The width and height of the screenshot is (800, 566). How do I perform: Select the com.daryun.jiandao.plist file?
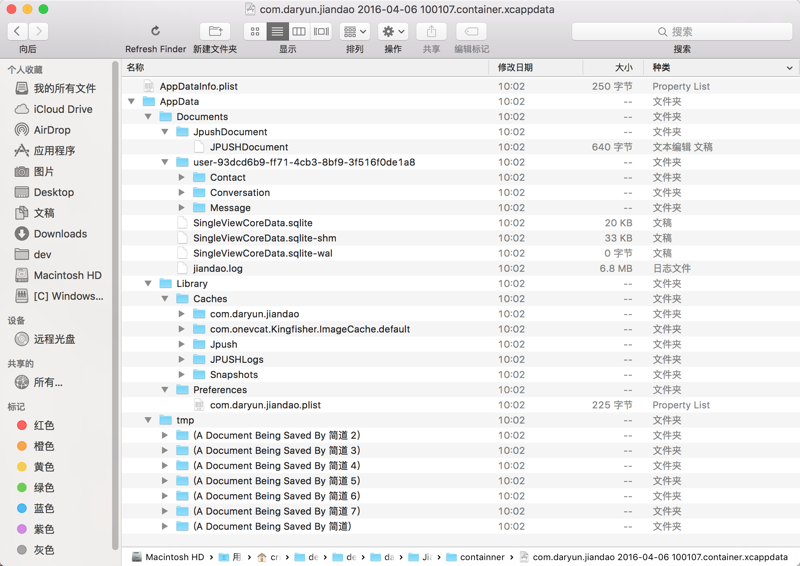coord(460,405)
